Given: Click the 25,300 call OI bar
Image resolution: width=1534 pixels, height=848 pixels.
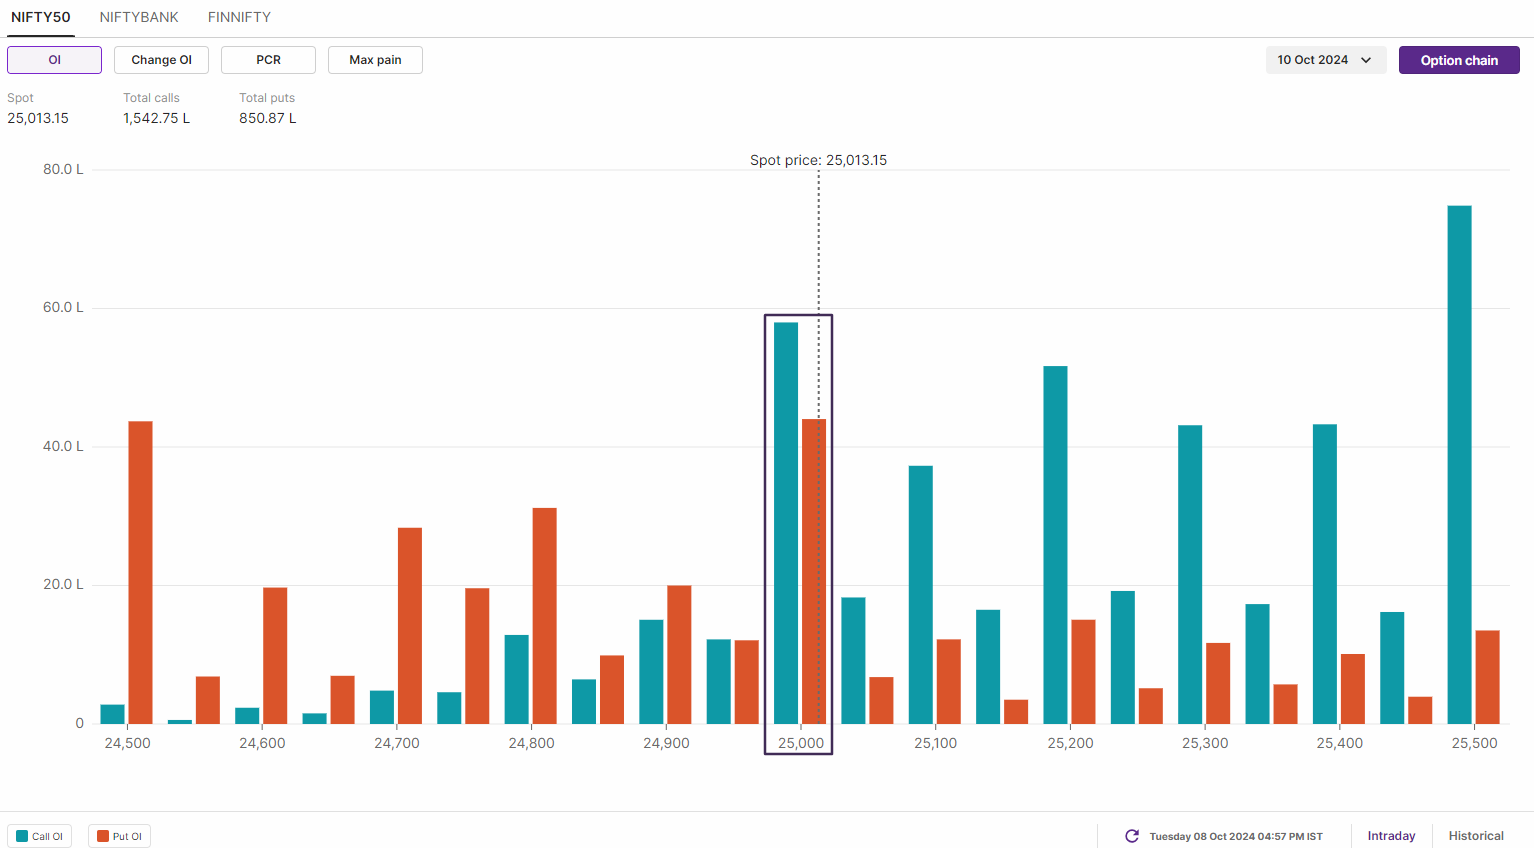Looking at the screenshot, I should tap(1190, 575).
